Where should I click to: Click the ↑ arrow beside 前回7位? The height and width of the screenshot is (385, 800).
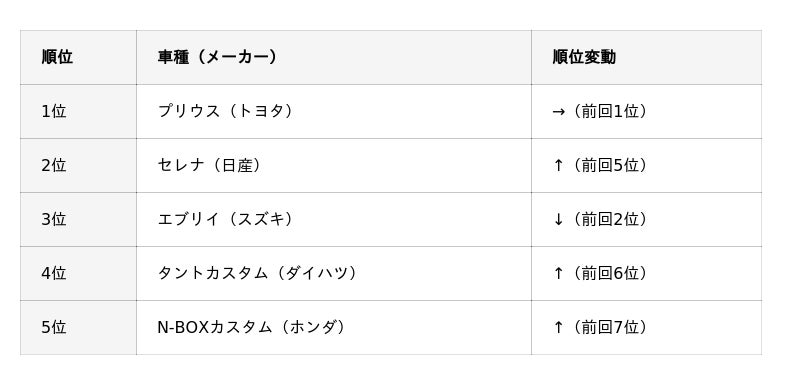558,327
